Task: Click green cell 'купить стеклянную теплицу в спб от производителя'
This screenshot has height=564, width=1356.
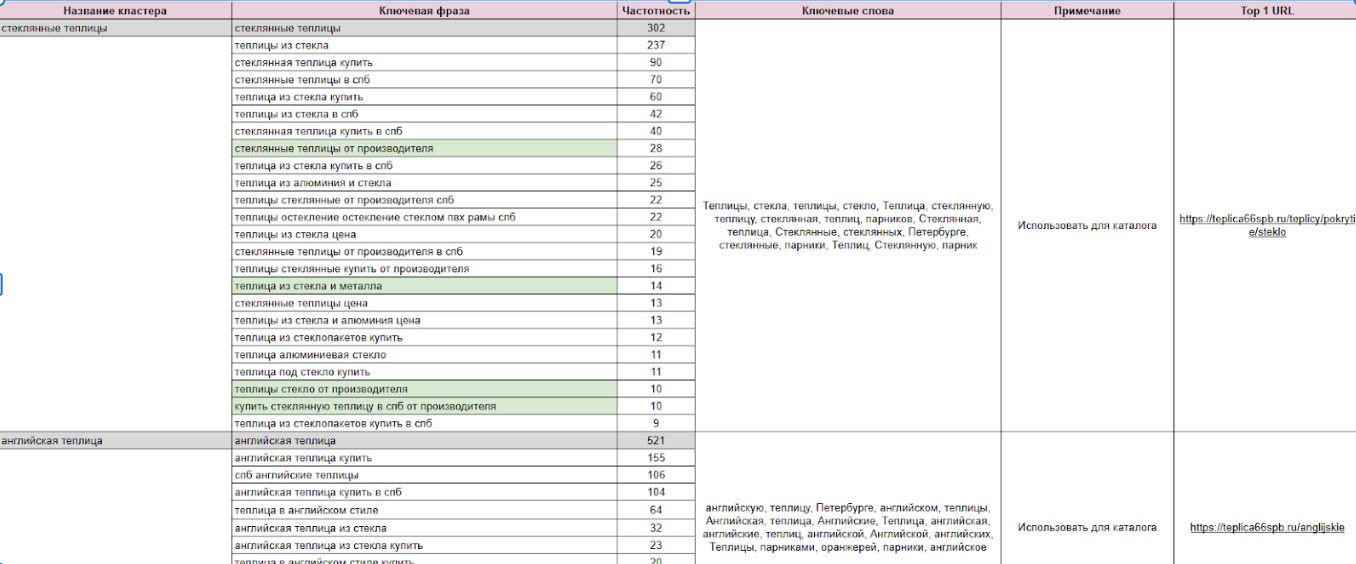Action: tap(424, 406)
